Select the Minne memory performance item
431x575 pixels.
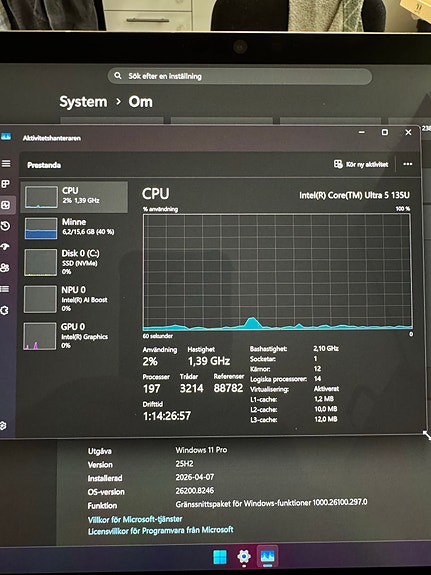click(74, 228)
